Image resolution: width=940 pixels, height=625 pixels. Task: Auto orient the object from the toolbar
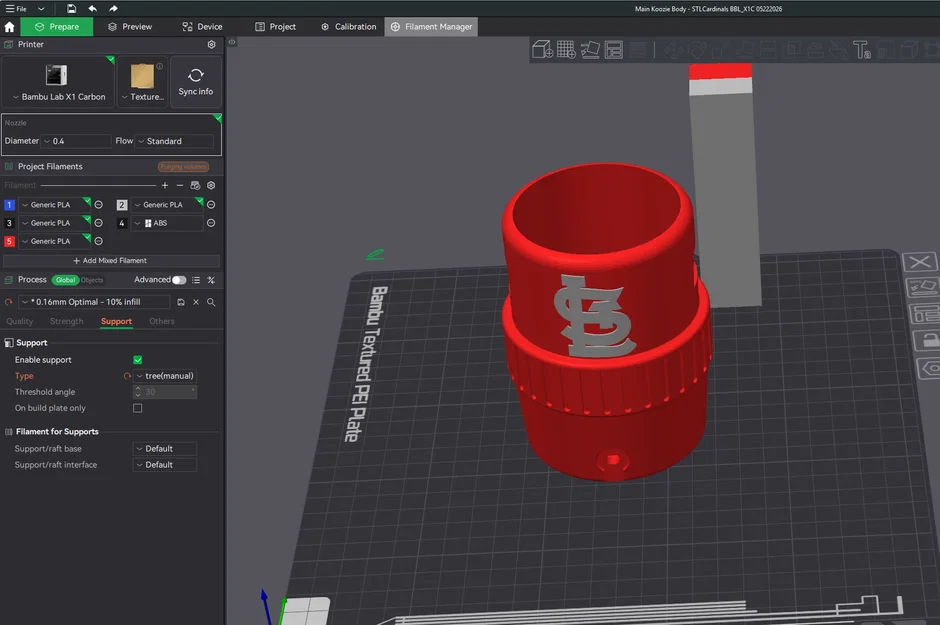tap(590, 50)
